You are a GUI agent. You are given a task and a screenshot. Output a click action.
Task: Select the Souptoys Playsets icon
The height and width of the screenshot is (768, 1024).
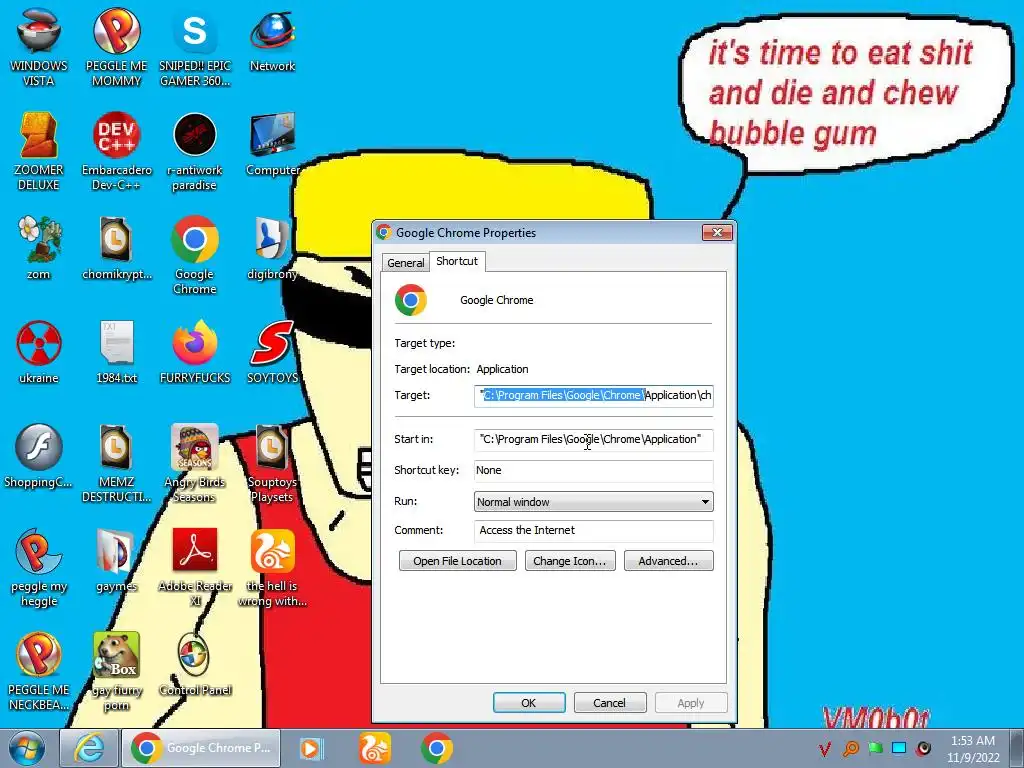click(272, 463)
